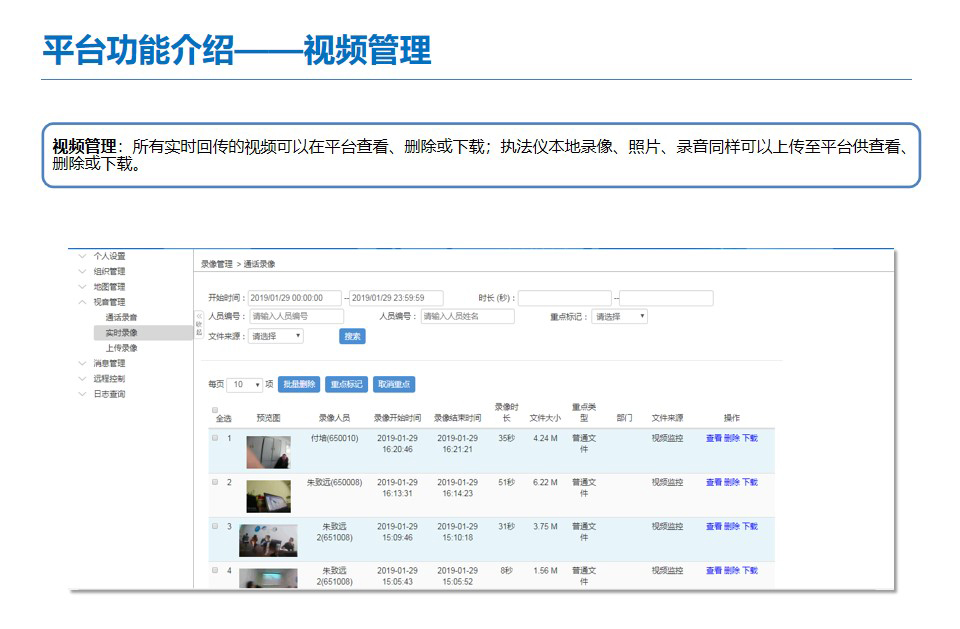Click the 6.22 M file size cell
The width and height of the screenshot is (960, 629).
tap(545, 483)
